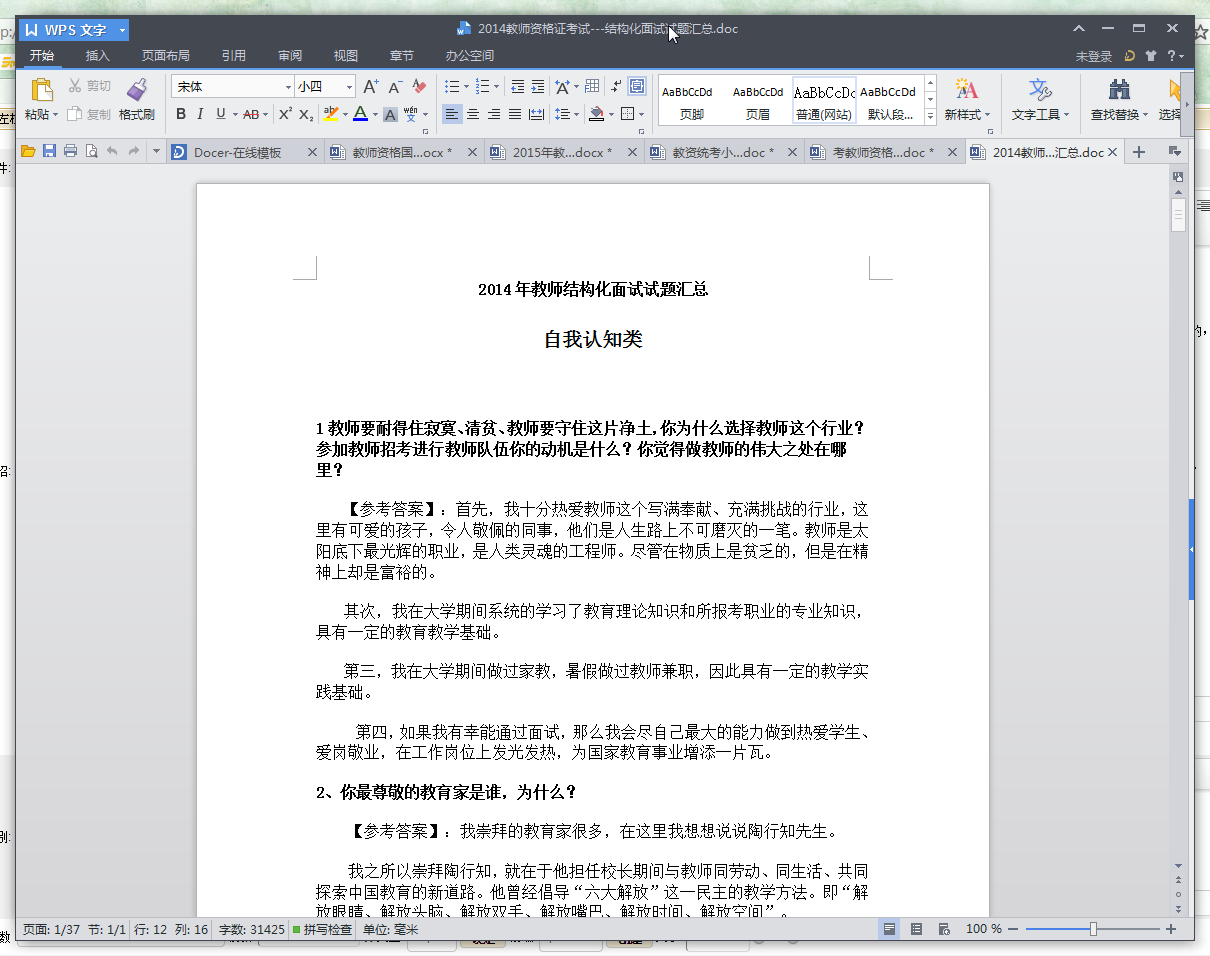Switch to outline view icon in status bar
Viewport: 1210px width, 956px height.
click(x=916, y=929)
